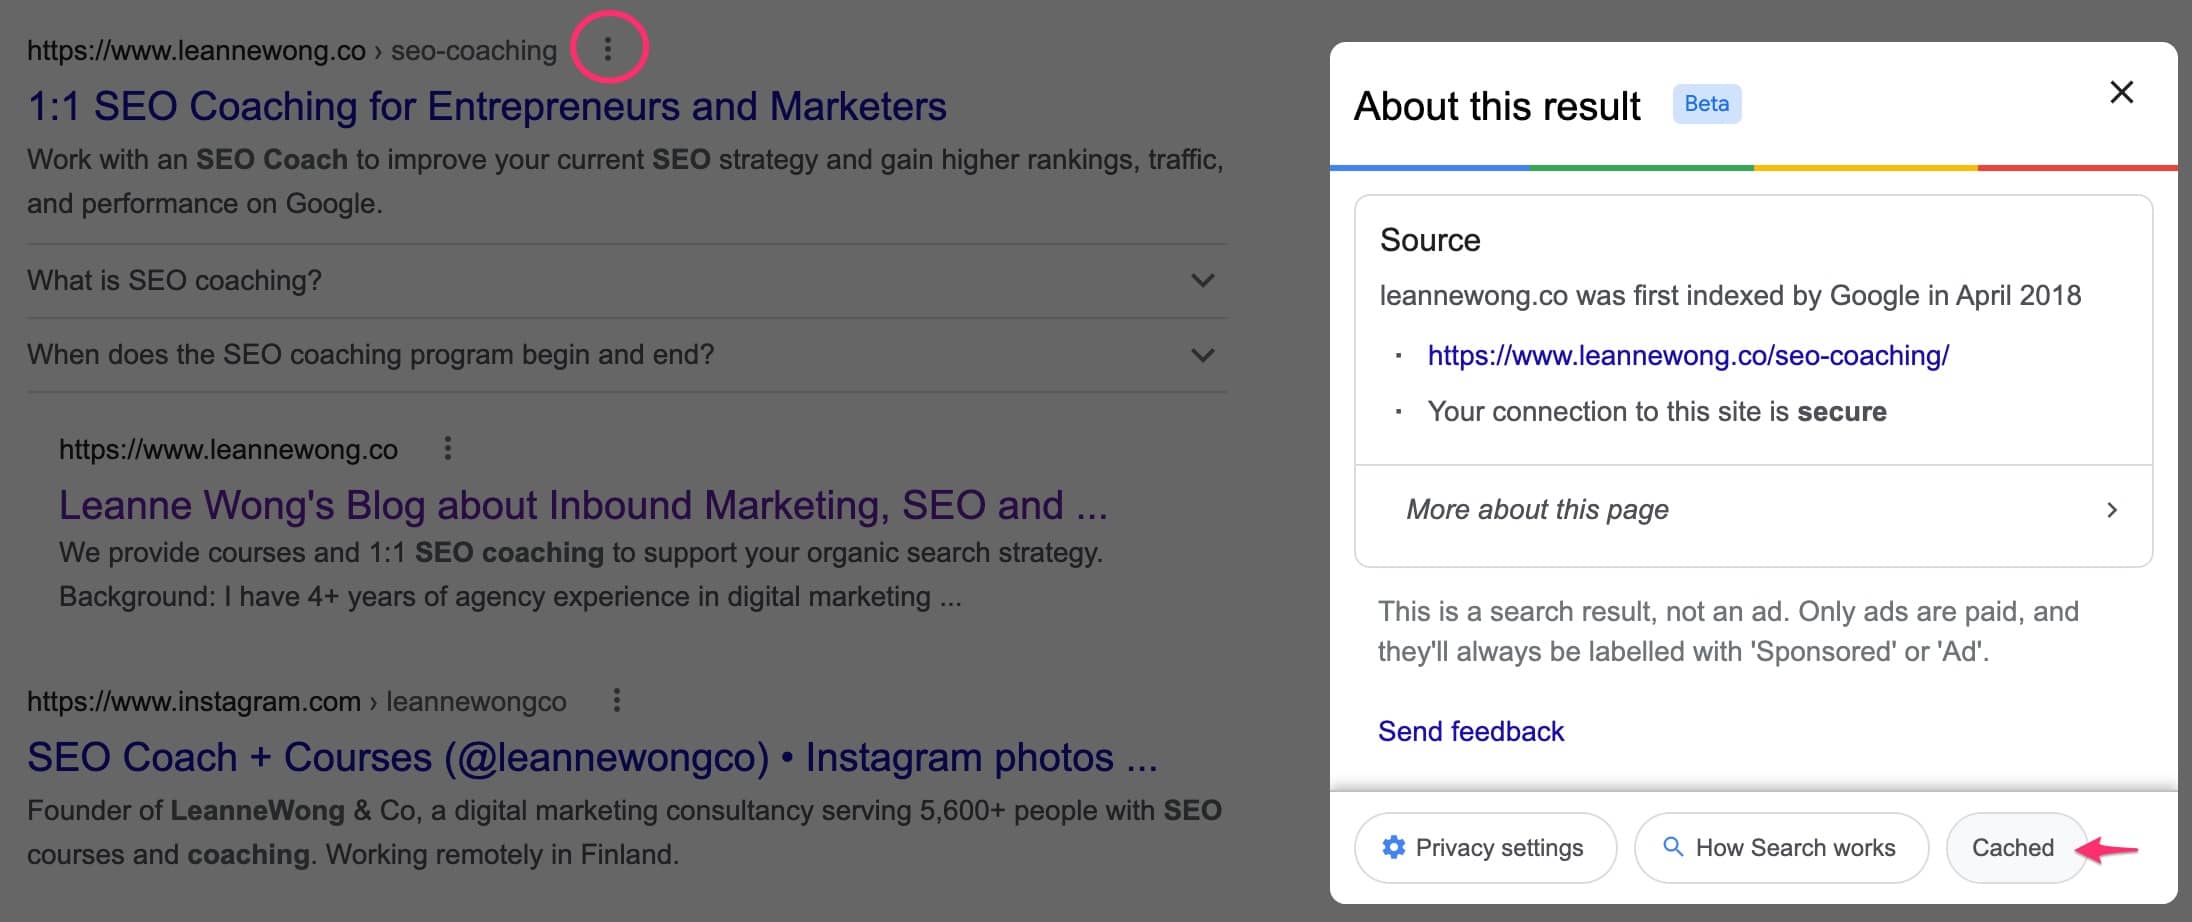The width and height of the screenshot is (2192, 922).
Task: Click the blue gear icon in Privacy settings
Action: pyautogui.click(x=1394, y=847)
